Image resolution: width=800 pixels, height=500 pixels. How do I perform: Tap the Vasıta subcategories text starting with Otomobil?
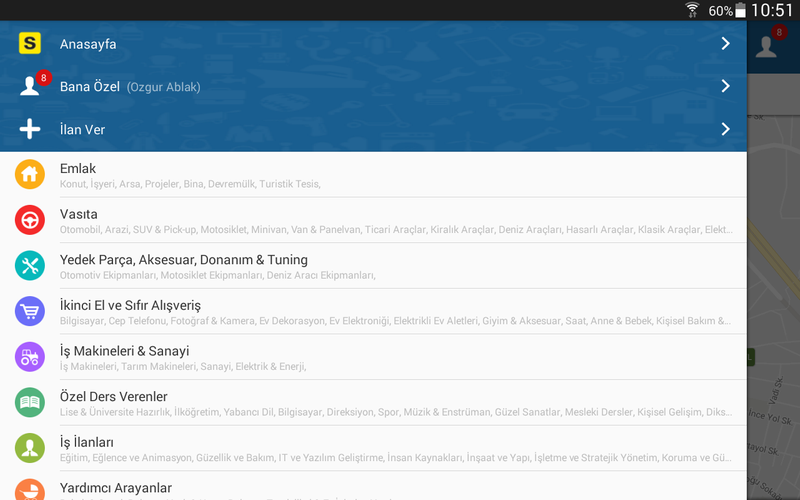(396, 230)
